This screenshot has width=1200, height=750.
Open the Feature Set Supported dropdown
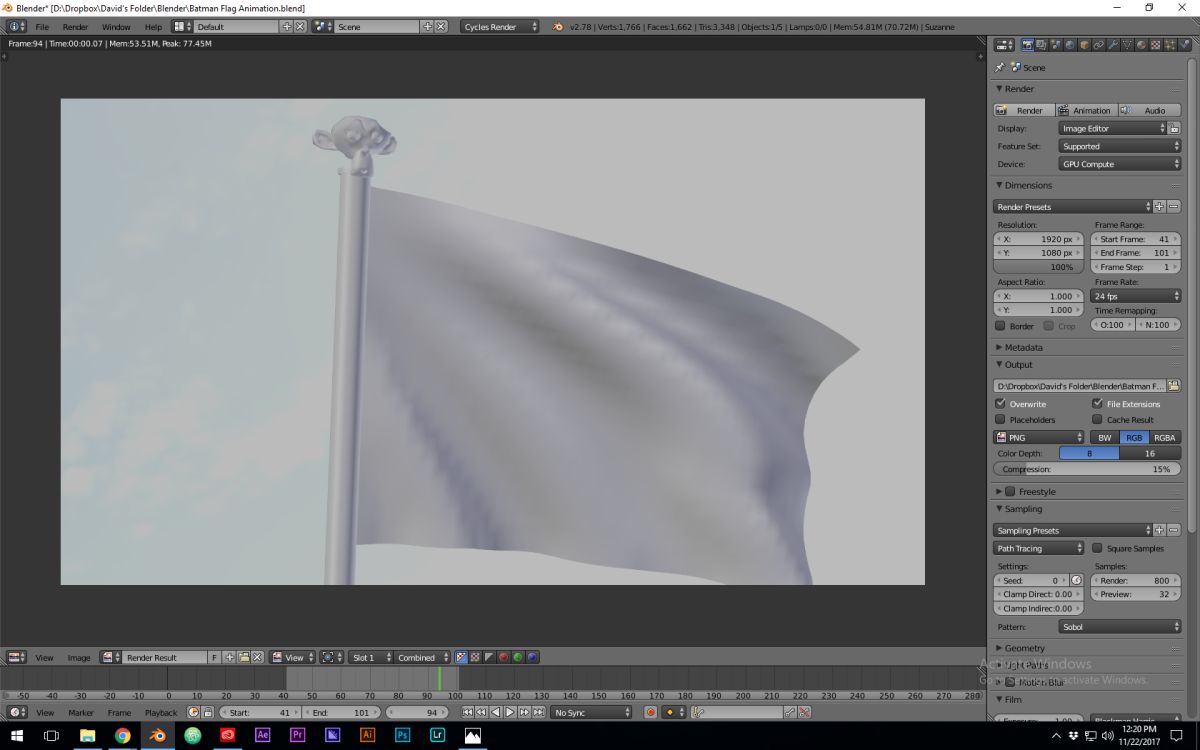[1120, 146]
